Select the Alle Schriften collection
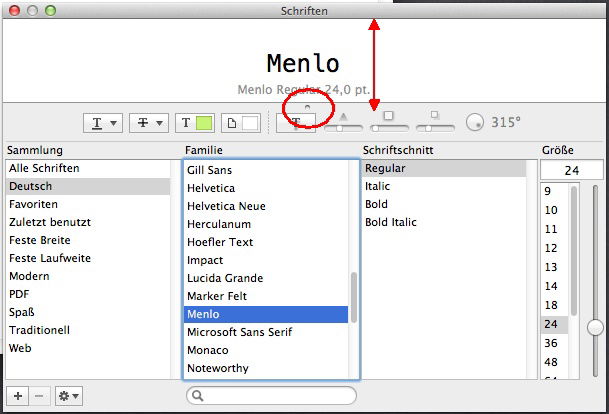Viewport: 609px width, 414px height. pos(88,168)
